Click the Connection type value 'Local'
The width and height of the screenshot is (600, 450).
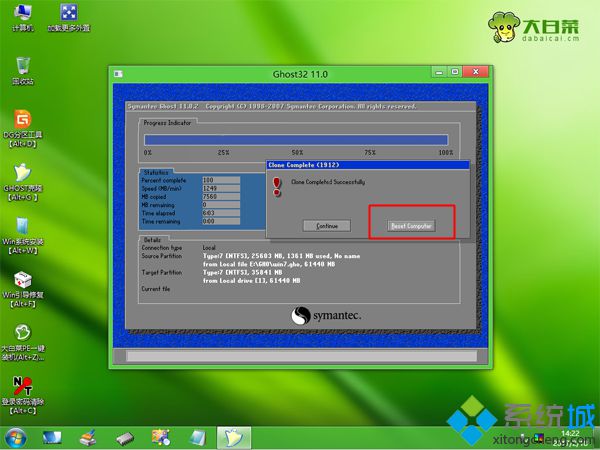[x=209, y=248]
